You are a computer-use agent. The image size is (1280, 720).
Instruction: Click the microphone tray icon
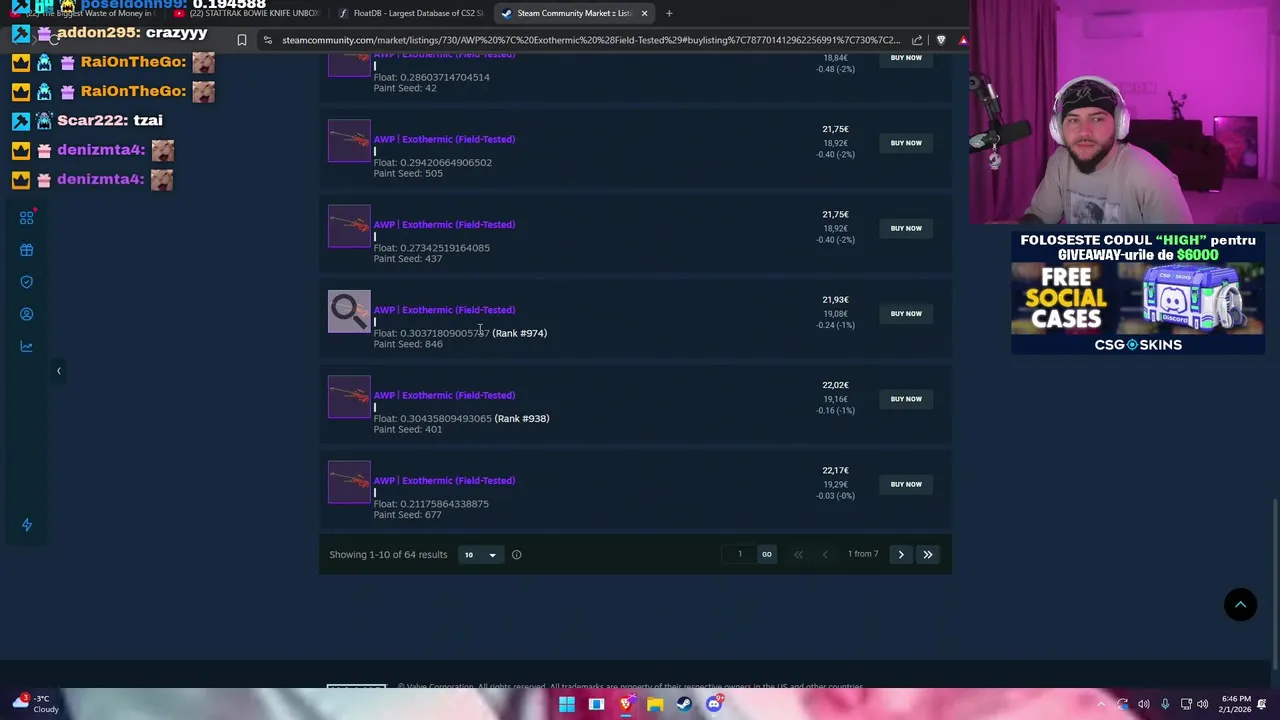tap(1165, 704)
